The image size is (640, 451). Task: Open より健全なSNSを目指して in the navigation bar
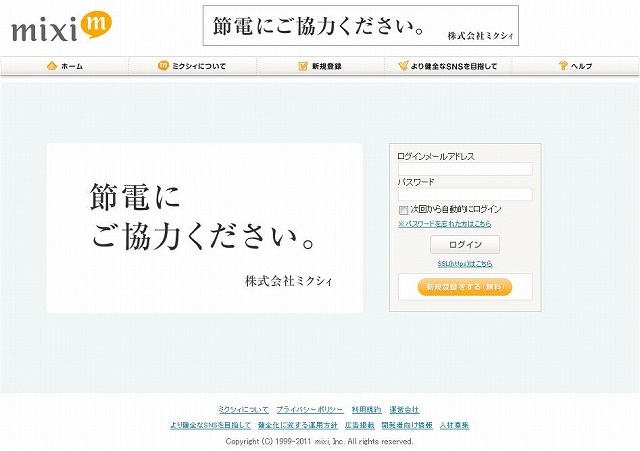tap(448, 66)
